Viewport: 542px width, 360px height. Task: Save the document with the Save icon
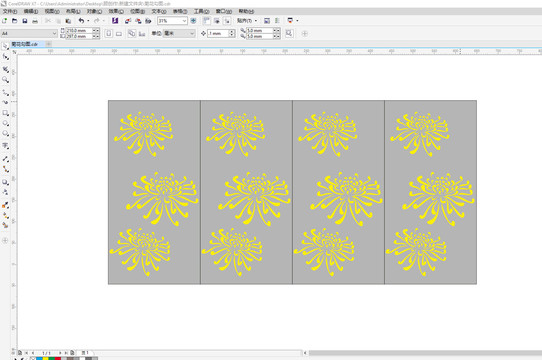pyautogui.click(x=25, y=21)
